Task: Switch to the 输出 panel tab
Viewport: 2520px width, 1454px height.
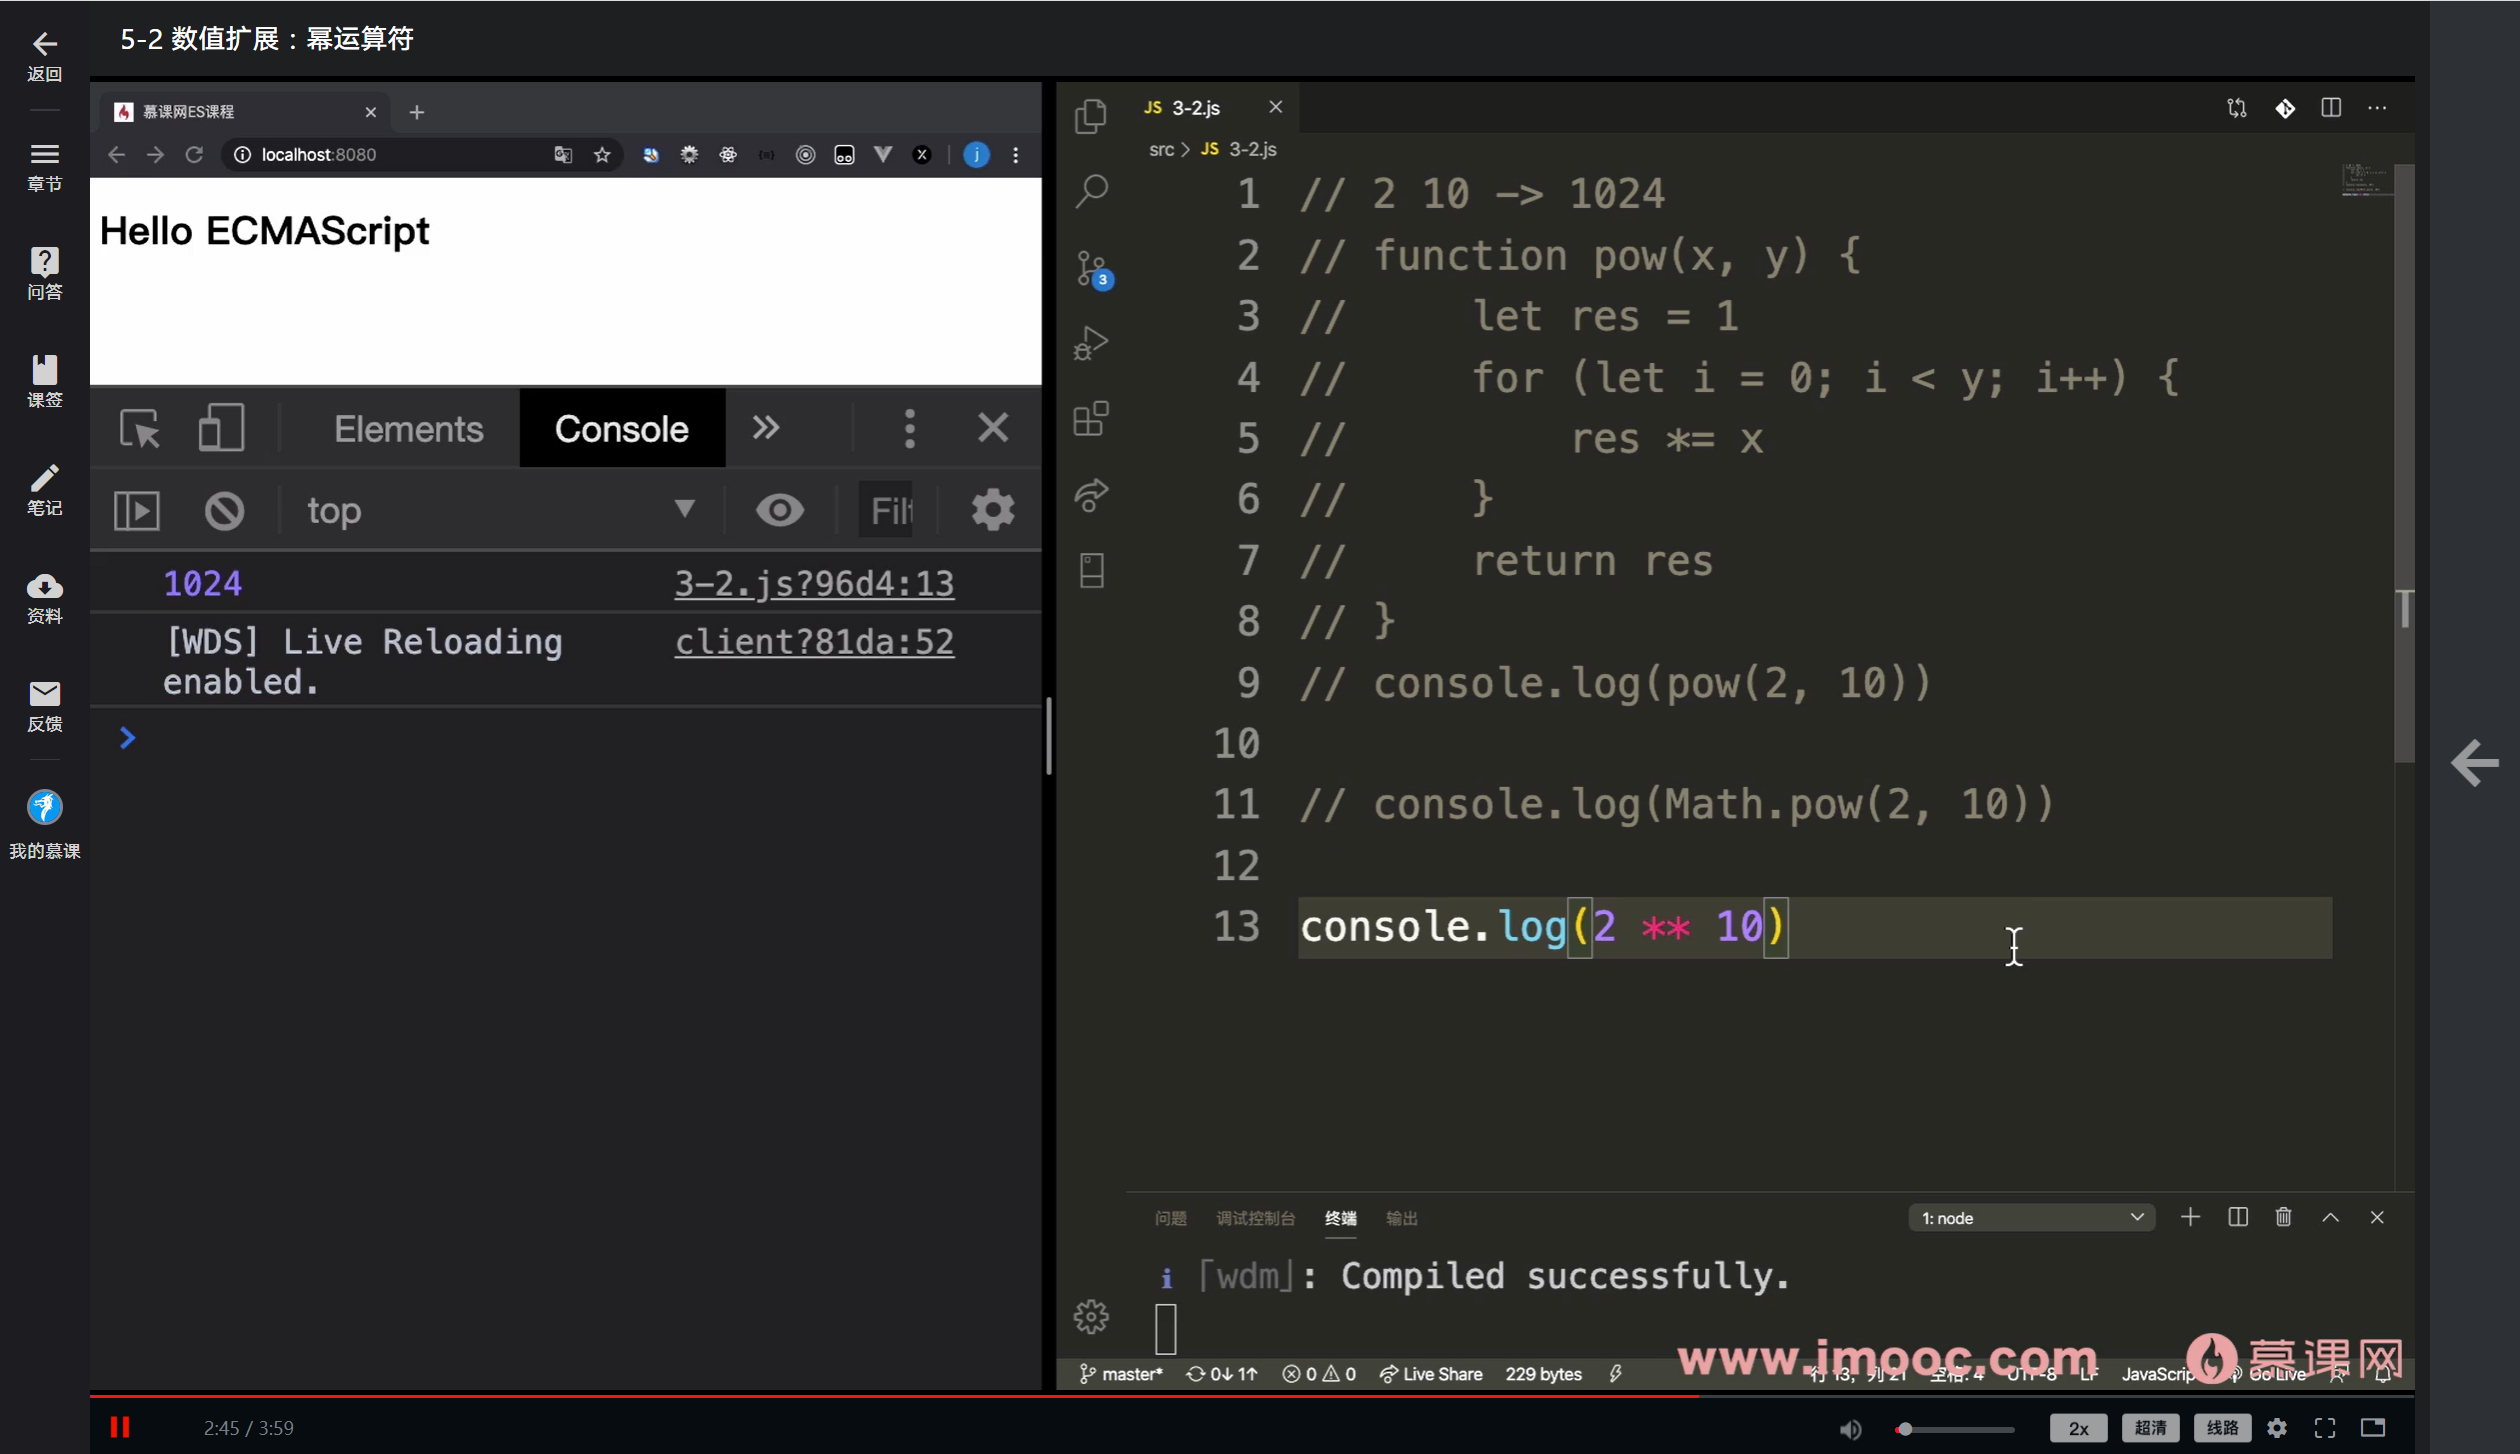Action: pos(1401,1218)
